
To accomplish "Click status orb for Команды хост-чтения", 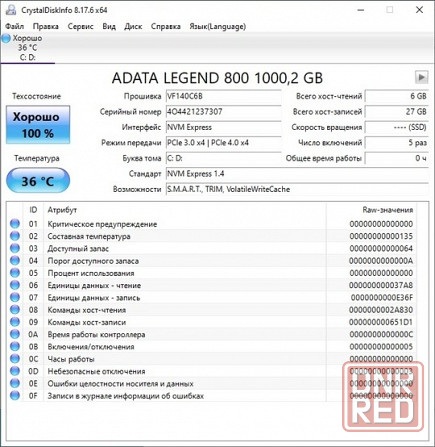I will (x=15, y=310).
